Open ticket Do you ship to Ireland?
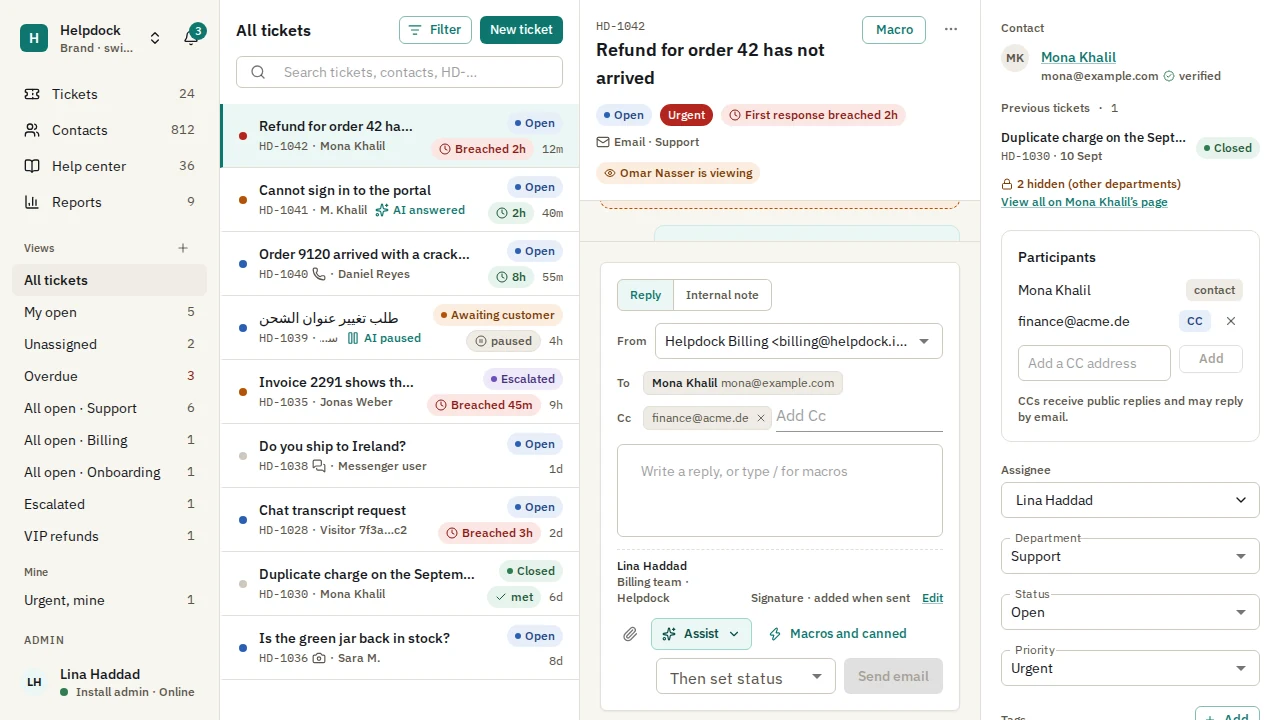The height and width of the screenshot is (720, 1280). pyautogui.click(x=400, y=456)
